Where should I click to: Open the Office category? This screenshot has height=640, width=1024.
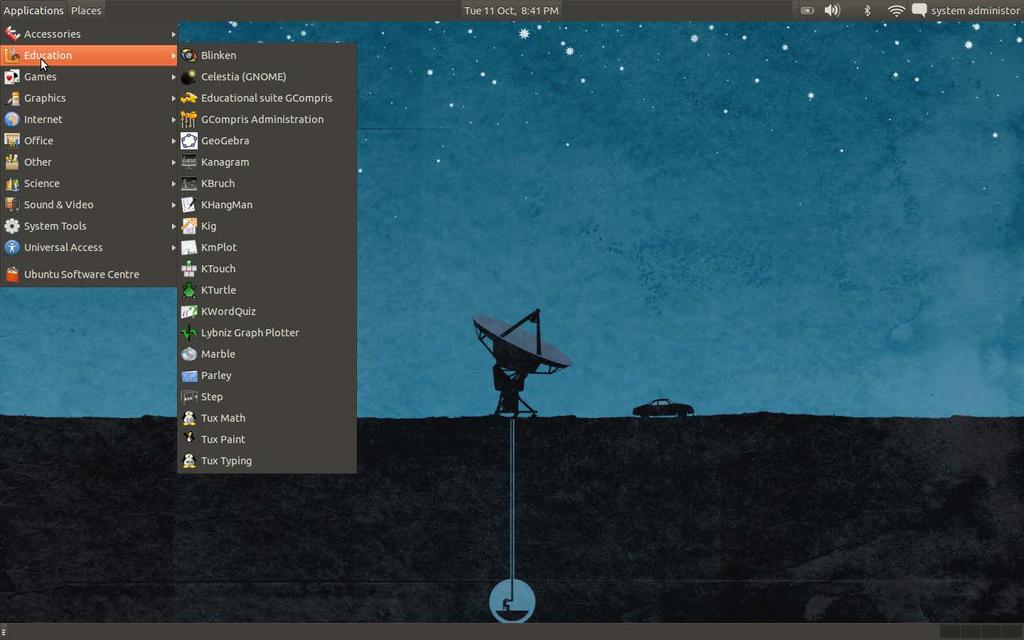click(89, 141)
